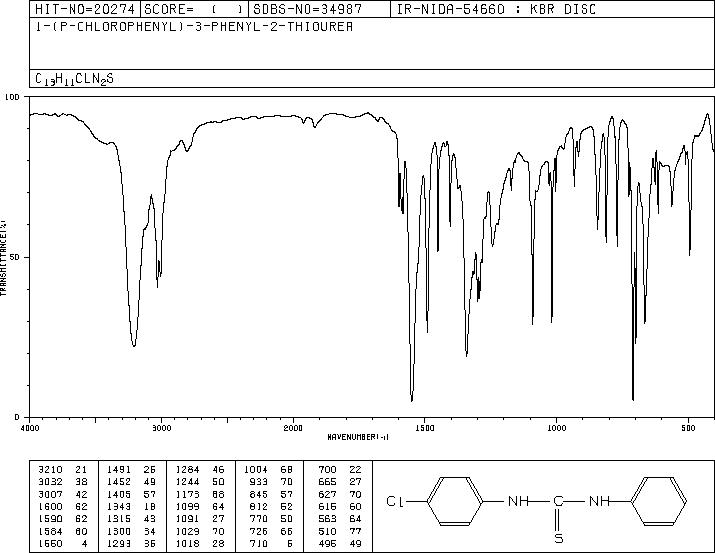This screenshot has height=553, width=715.
Task: Click the 1500 wavenumber axis label
Action: coord(425,428)
